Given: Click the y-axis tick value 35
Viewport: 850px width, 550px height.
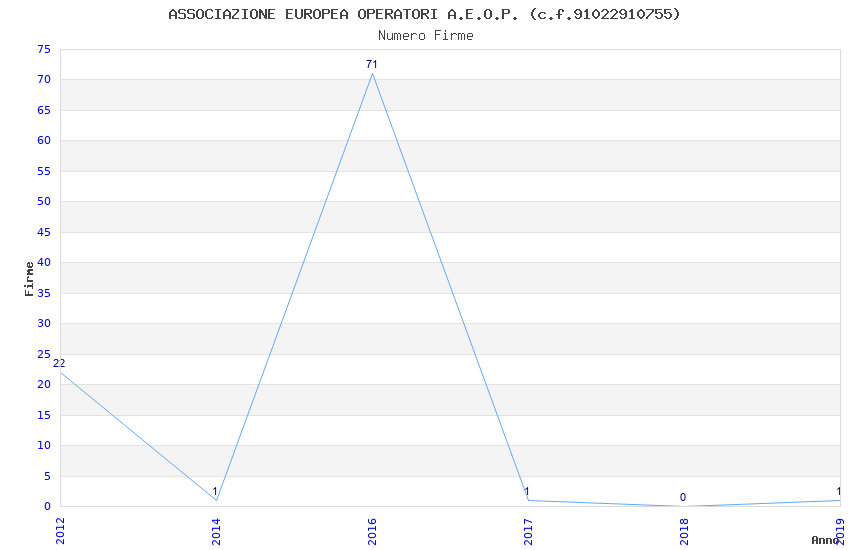Looking at the screenshot, I should click(x=44, y=293).
